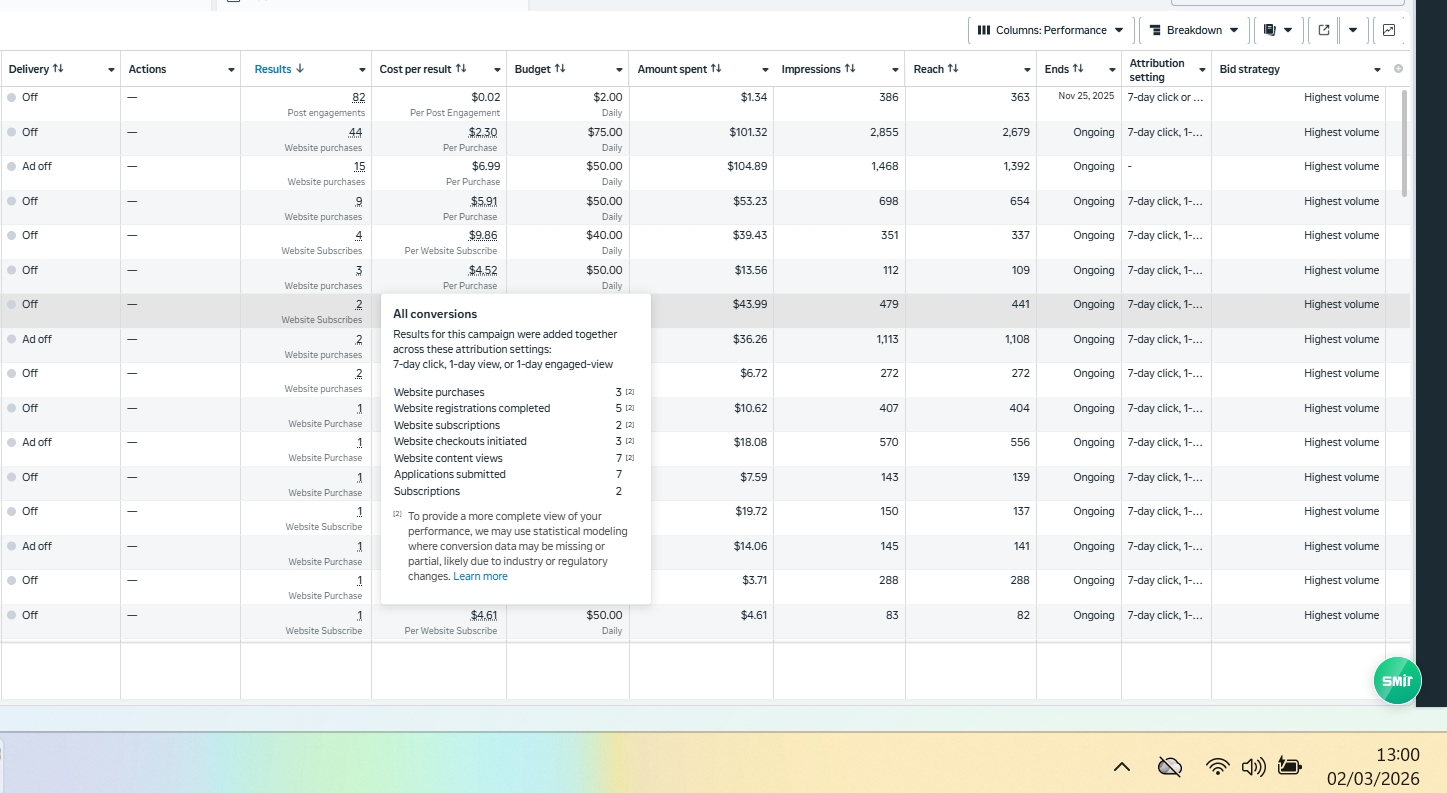1447x793 pixels.
Task: Click the Export table data icon
Action: click(1324, 30)
